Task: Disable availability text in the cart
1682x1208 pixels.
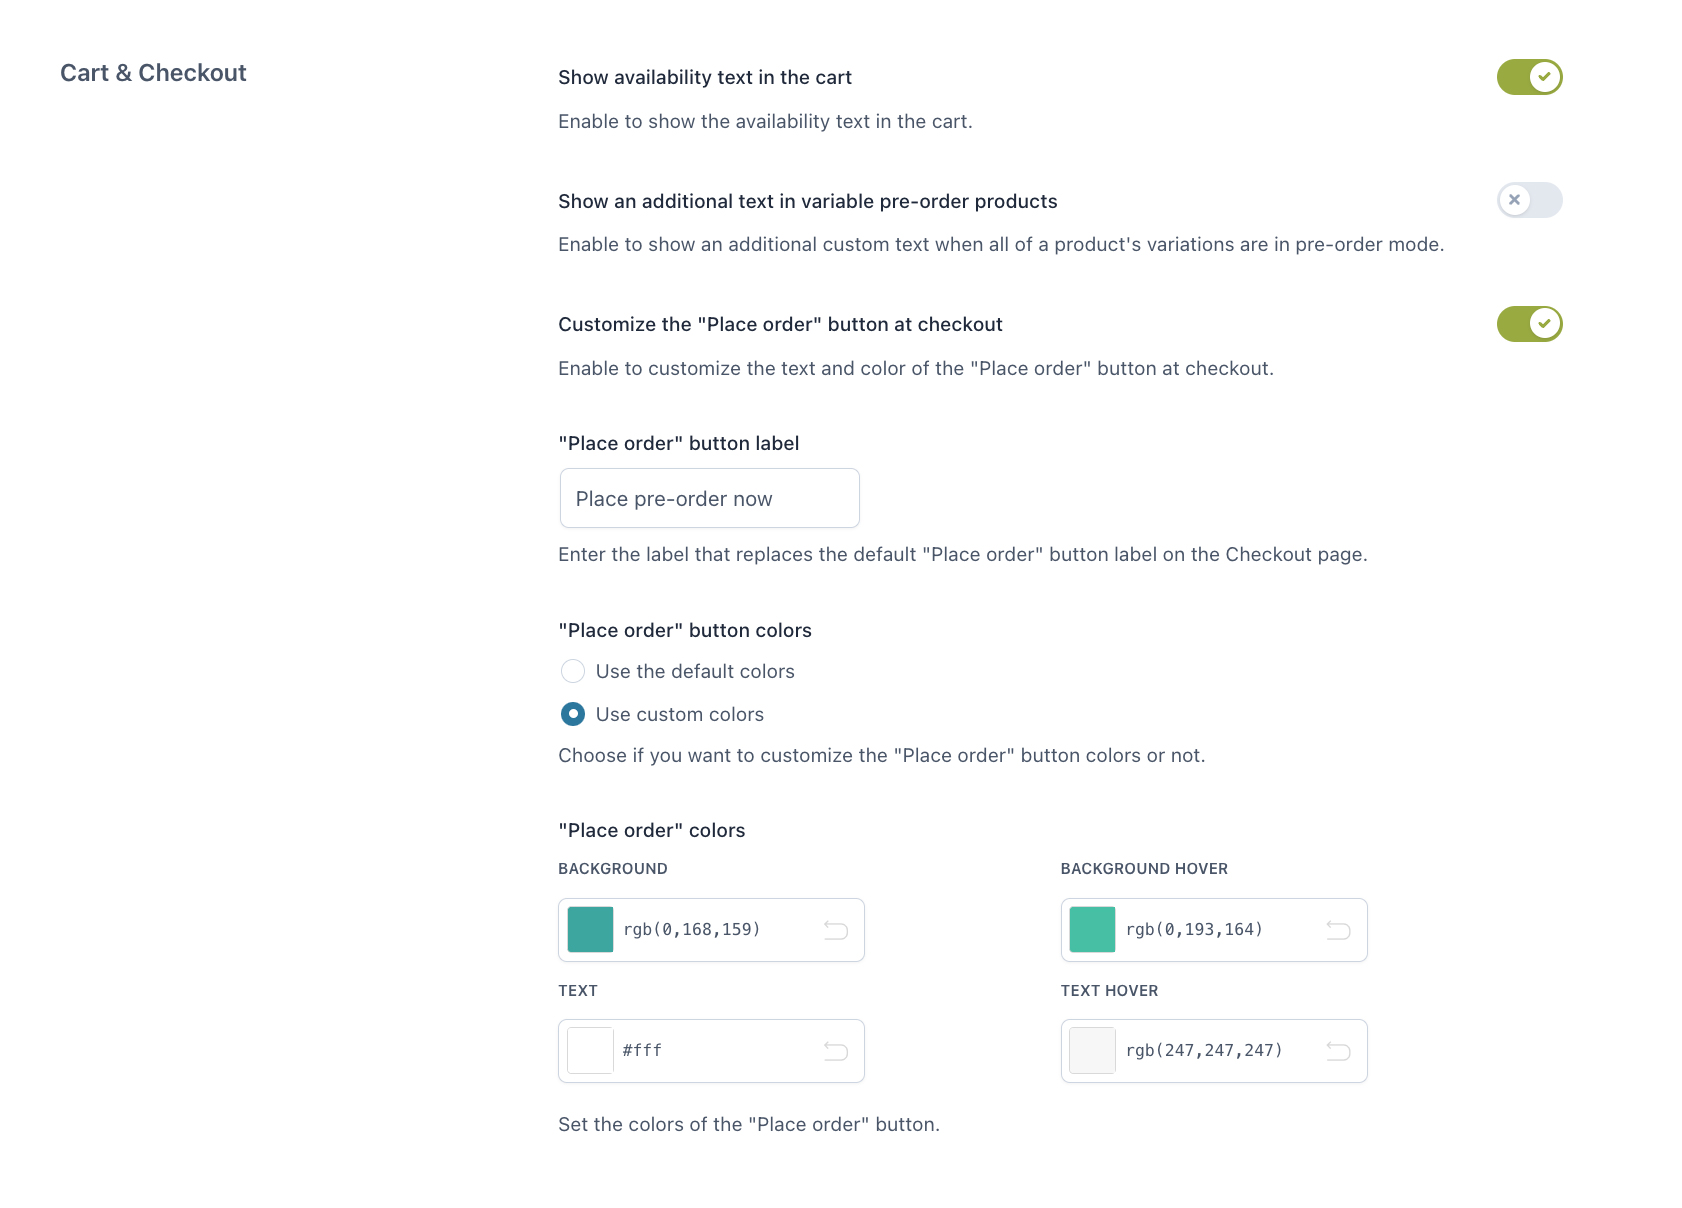Action: (x=1529, y=77)
